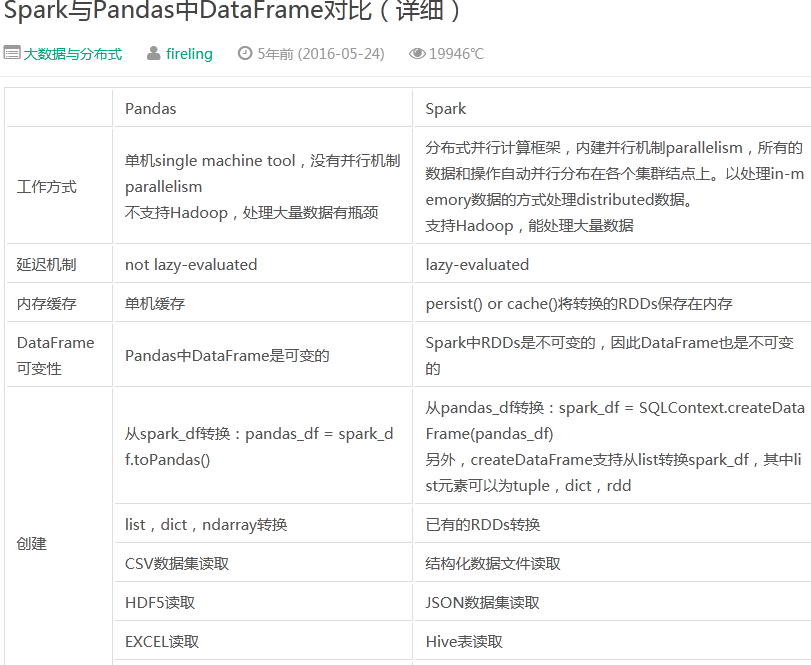
Task: Click the Spark中RDDs是不可变的 cell
Action: click(612, 355)
